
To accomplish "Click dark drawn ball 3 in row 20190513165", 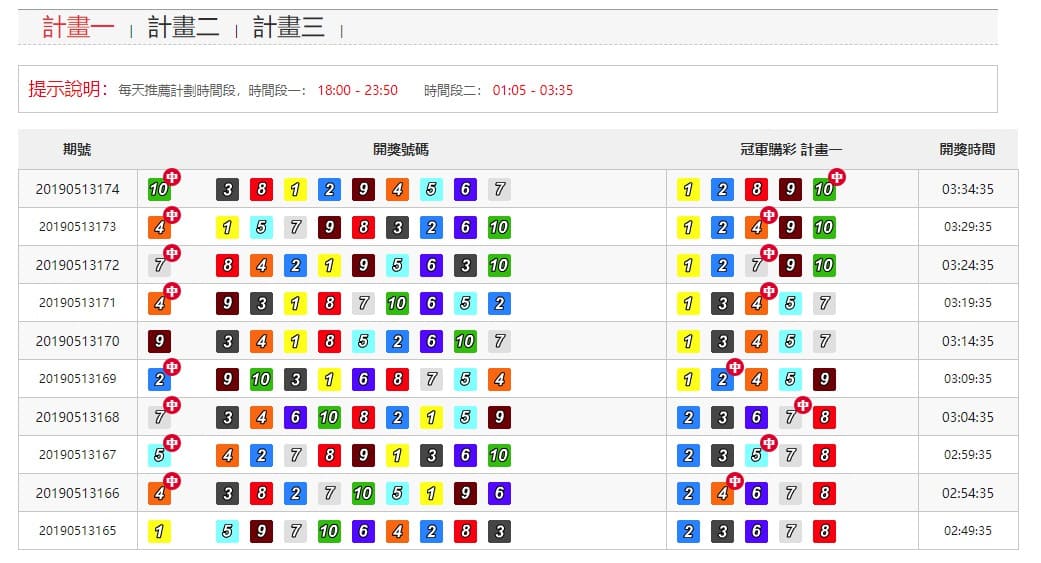I will tap(499, 531).
